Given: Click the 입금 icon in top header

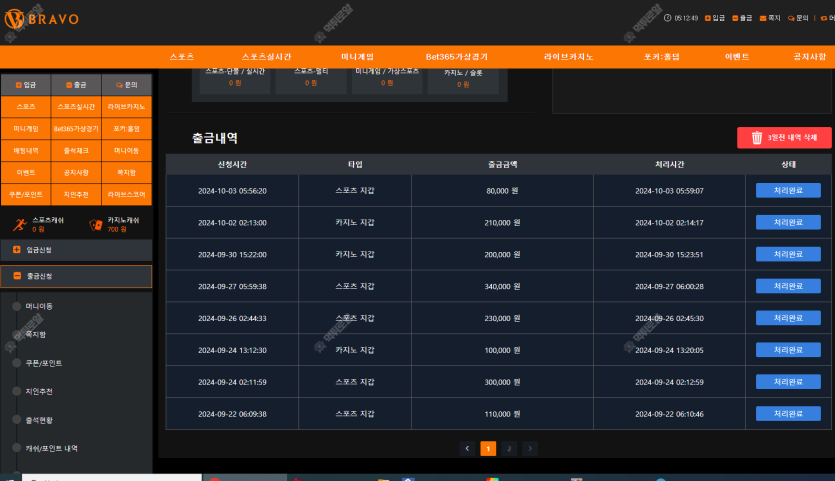Looking at the screenshot, I should point(708,18).
